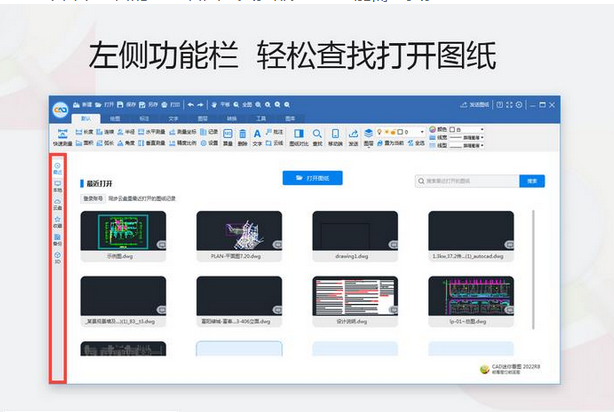Expand the 线型 line type dropdown
Image resolution: width=614 pixels, height=412 pixels.
[482, 145]
